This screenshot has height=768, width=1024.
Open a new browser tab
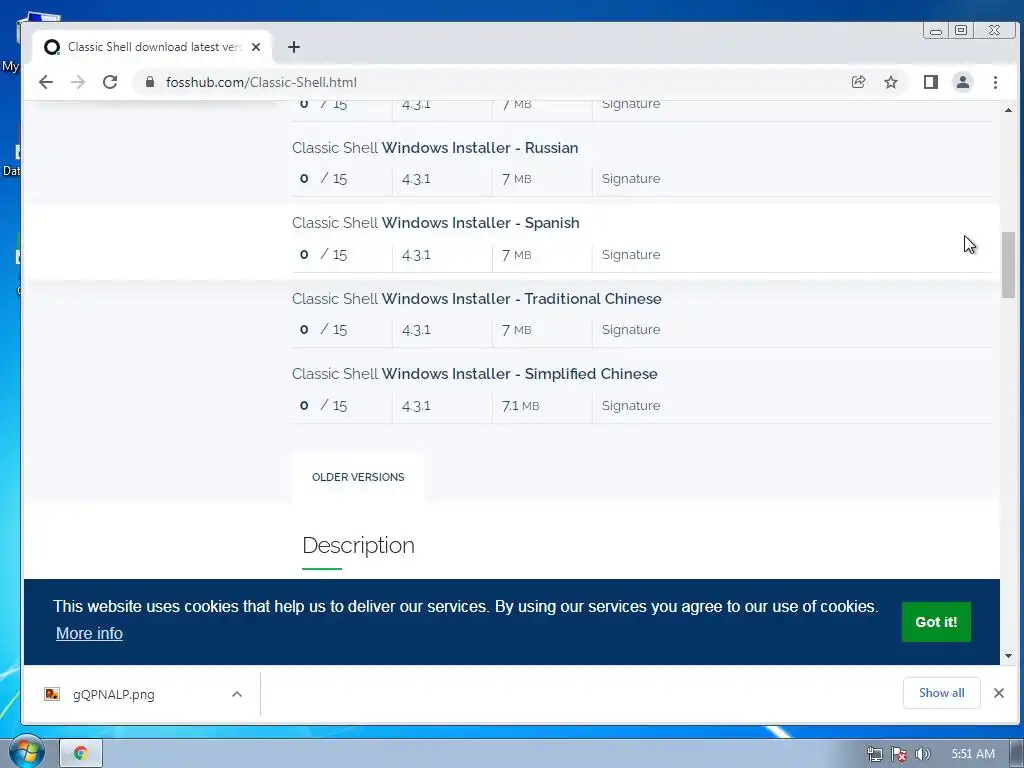pos(294,47)
